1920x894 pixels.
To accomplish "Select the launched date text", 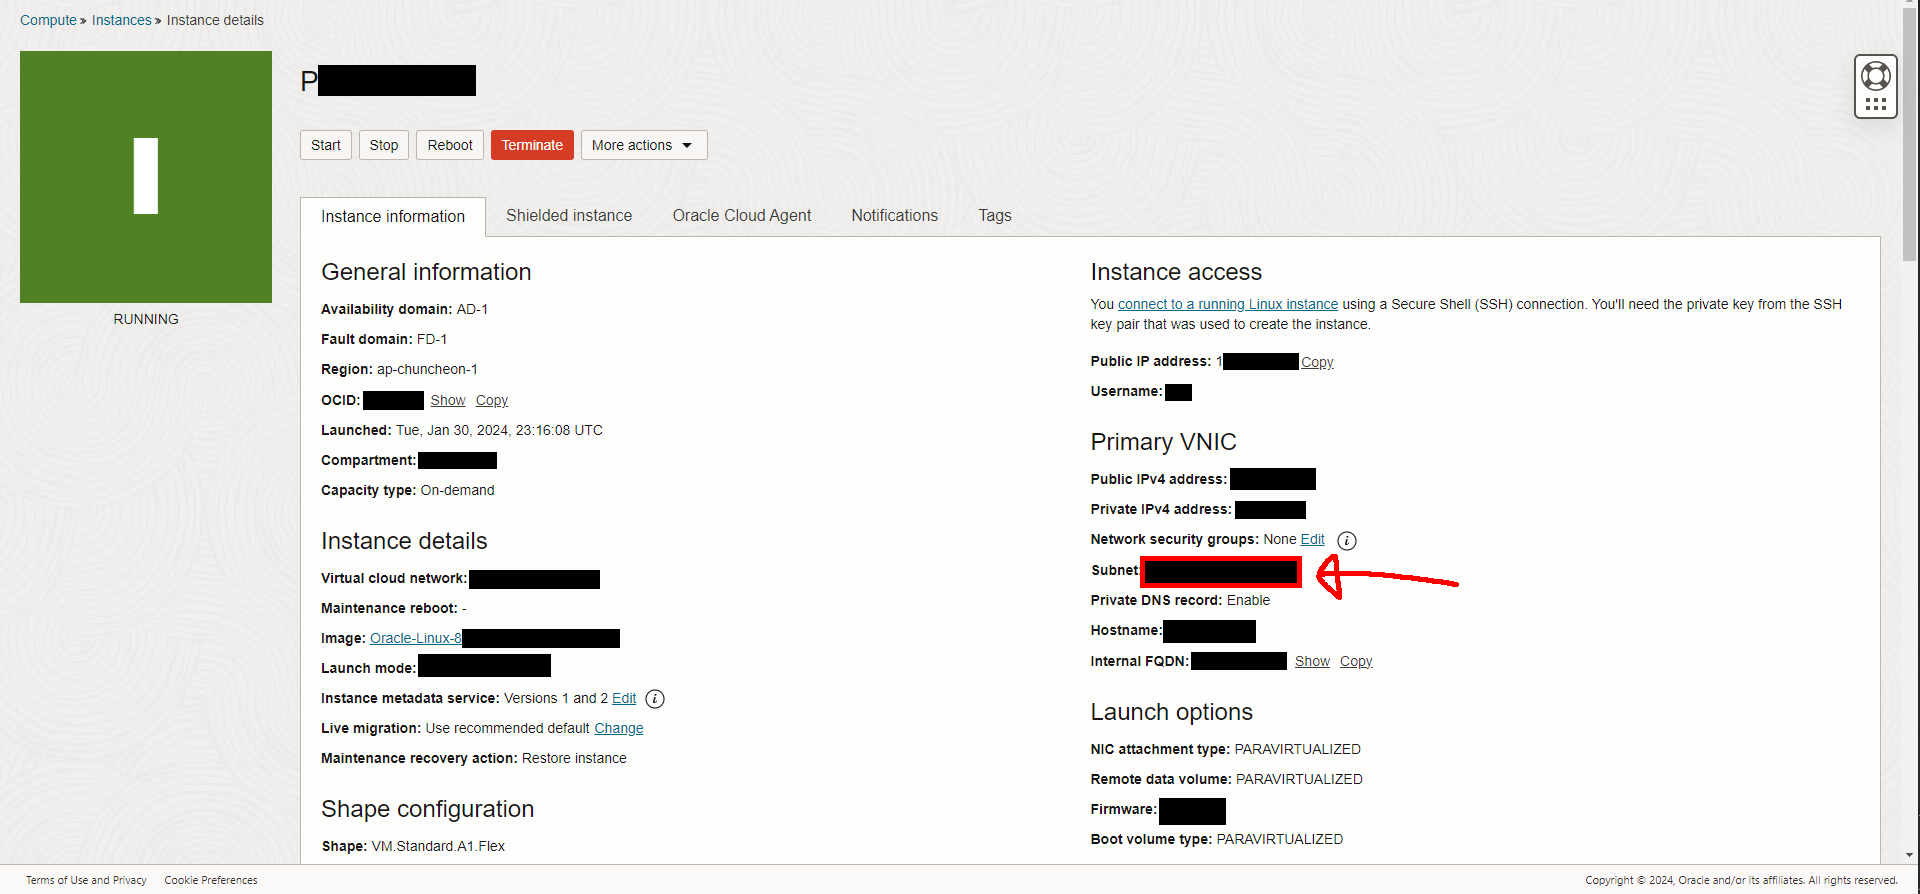I will [x=499, y=430].
